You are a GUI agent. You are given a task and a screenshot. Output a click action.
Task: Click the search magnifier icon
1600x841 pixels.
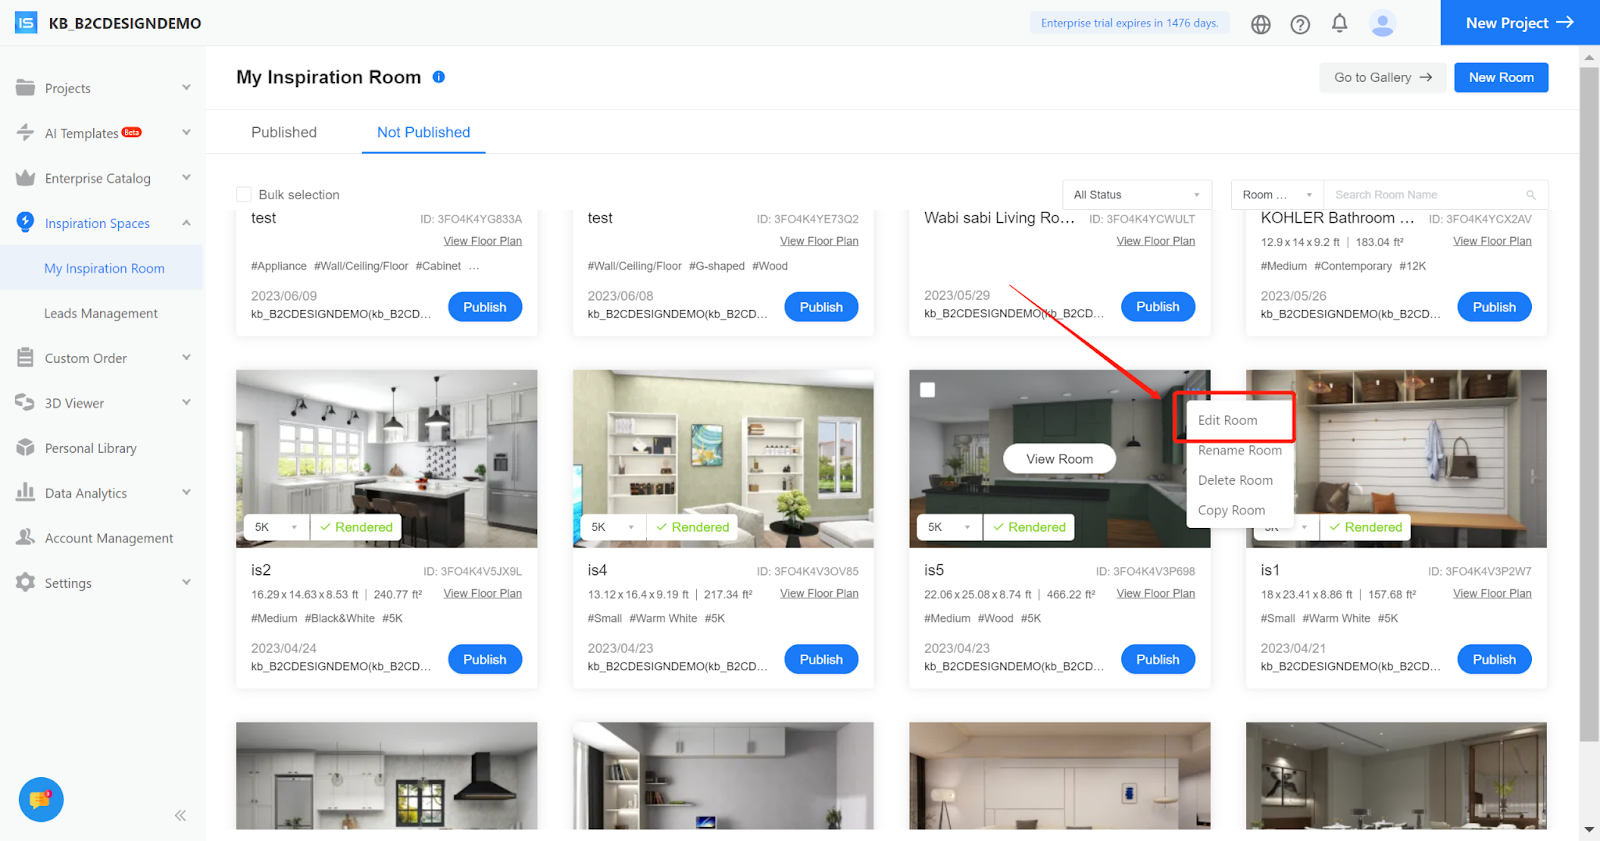tap(1531, 195)
